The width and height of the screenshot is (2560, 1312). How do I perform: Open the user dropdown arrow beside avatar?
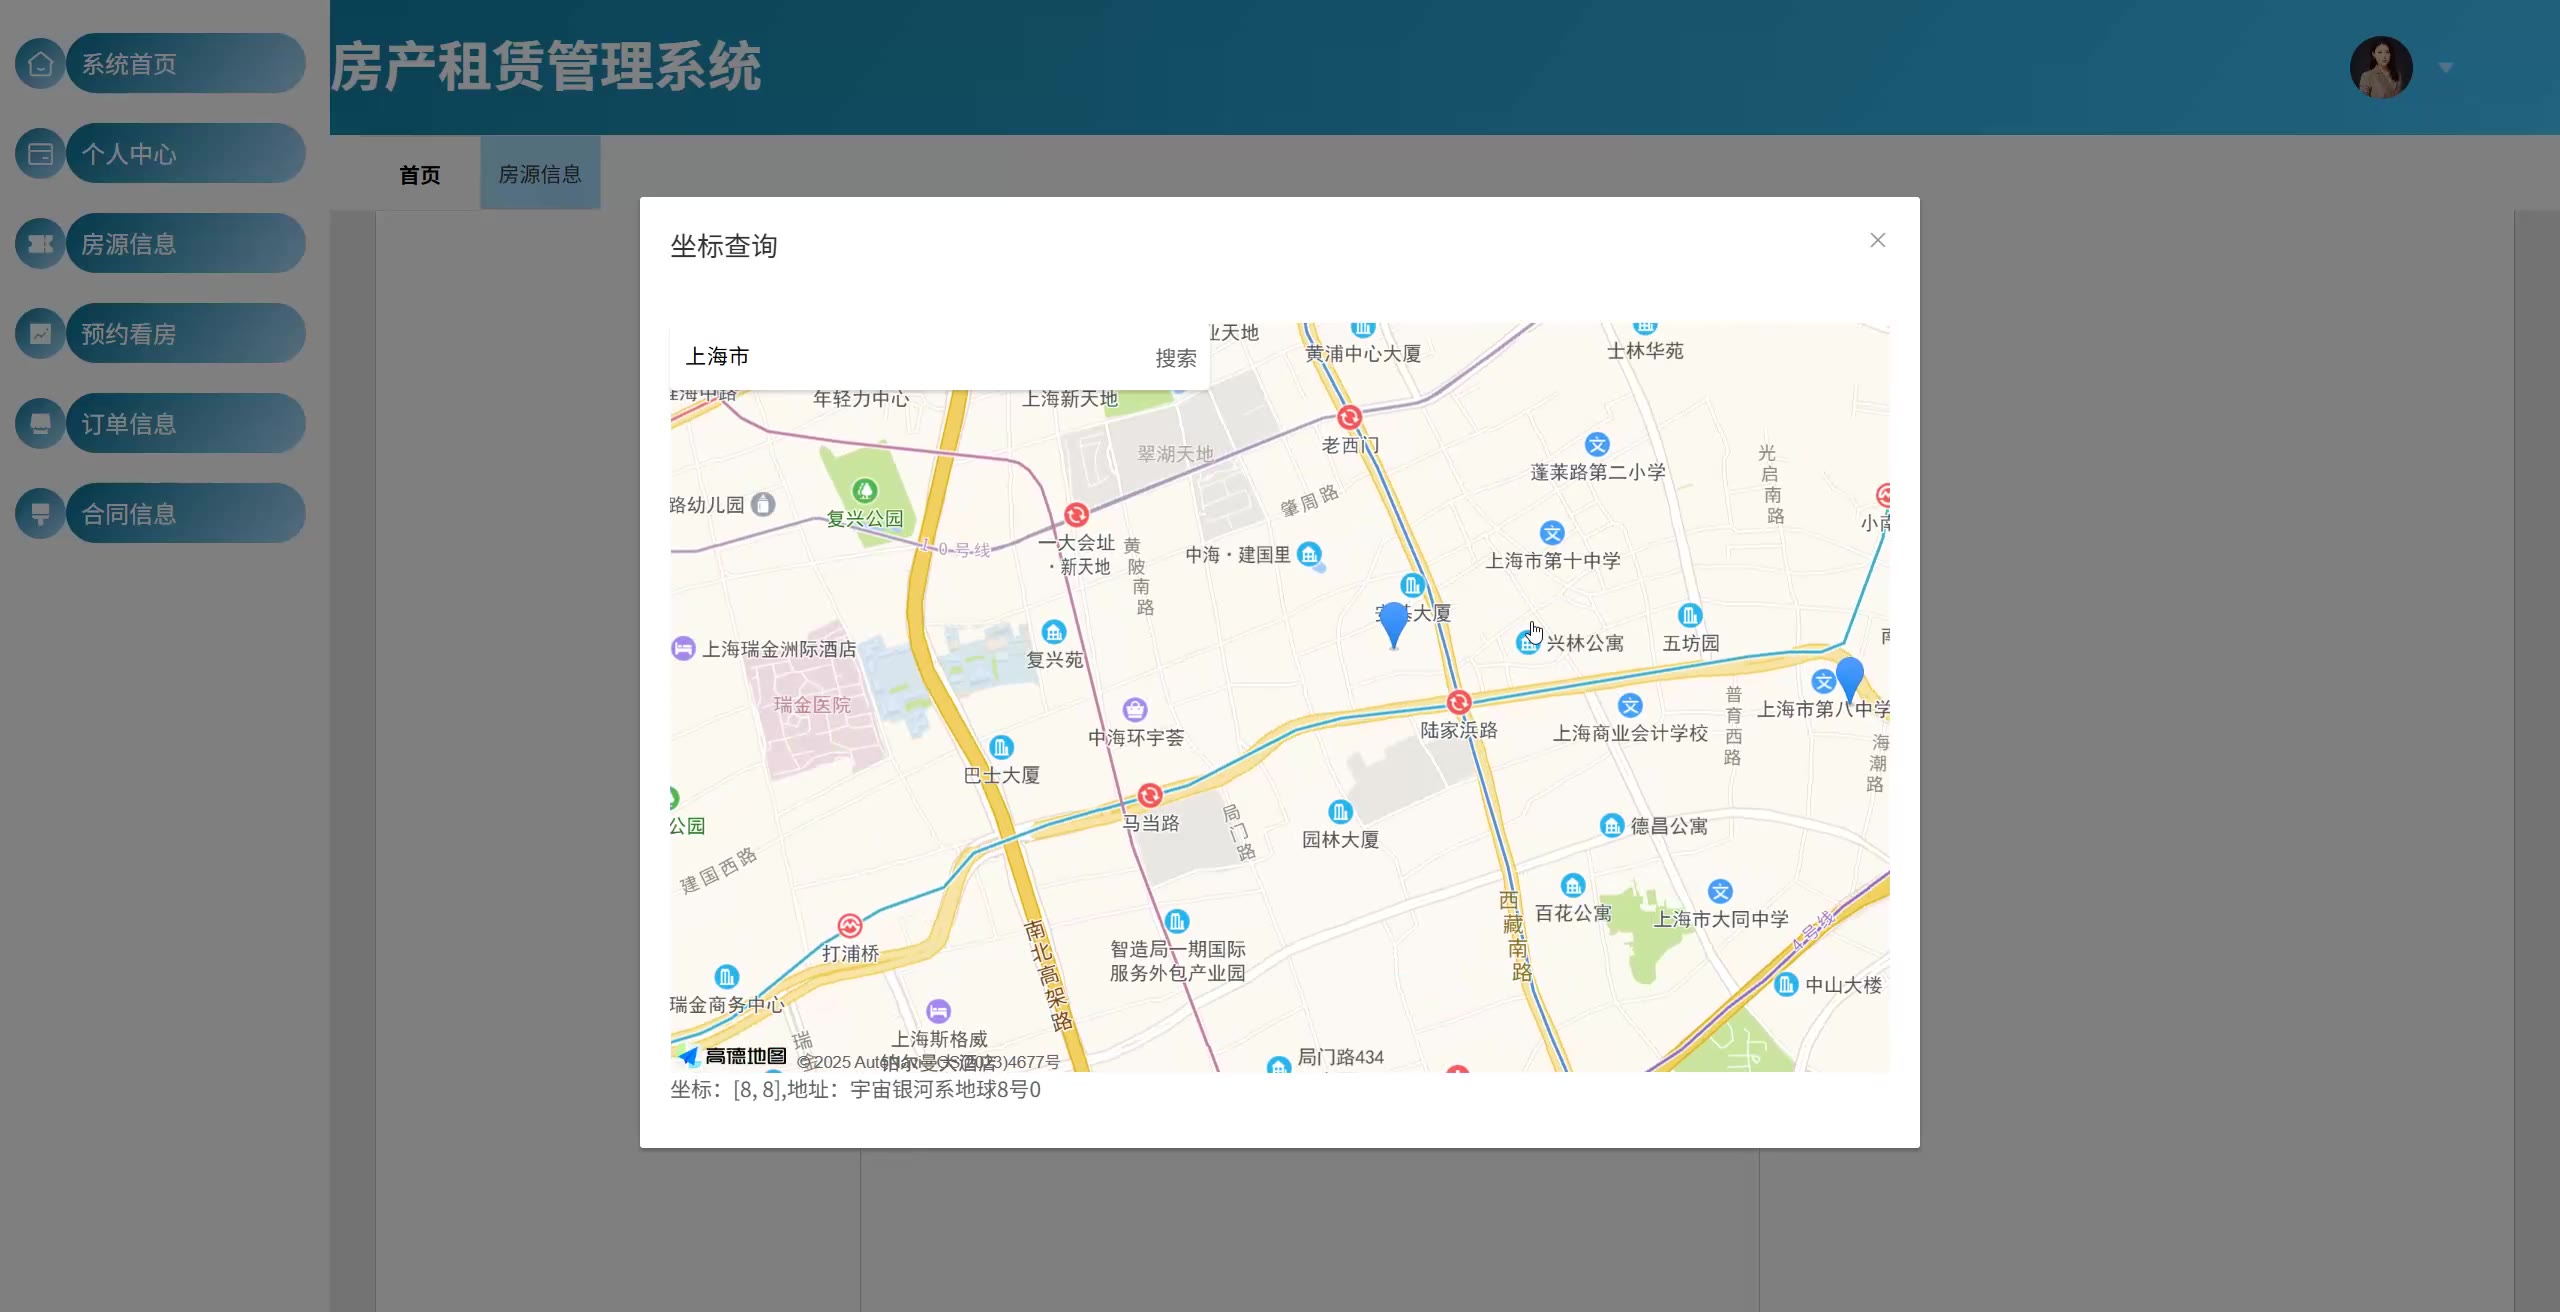click(x=2445, y=68)
